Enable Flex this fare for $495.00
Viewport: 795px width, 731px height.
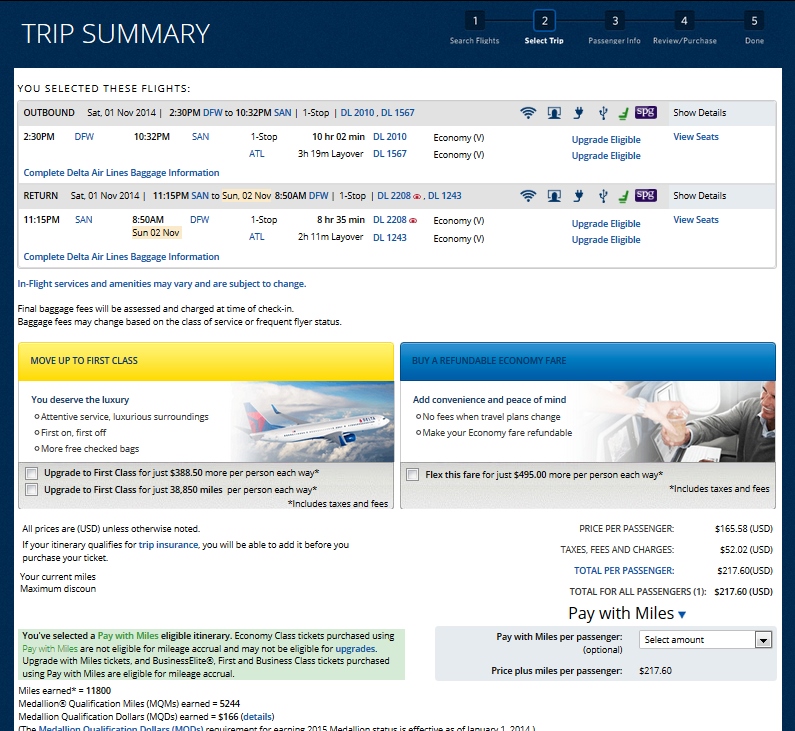point(413,474)
